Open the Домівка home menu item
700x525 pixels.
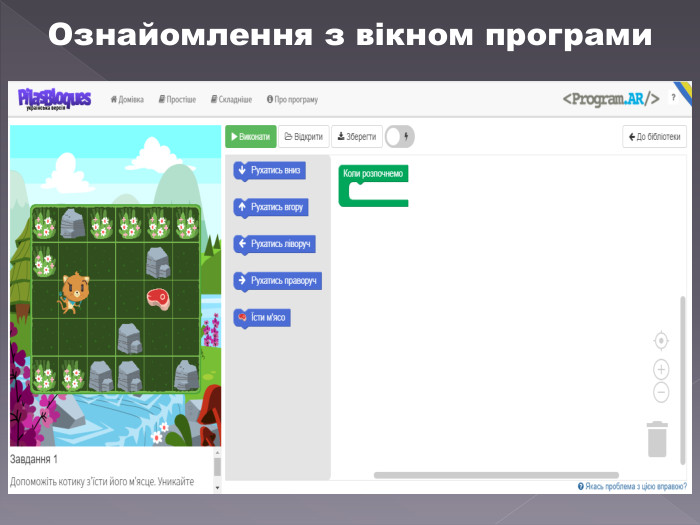[127, 100]
